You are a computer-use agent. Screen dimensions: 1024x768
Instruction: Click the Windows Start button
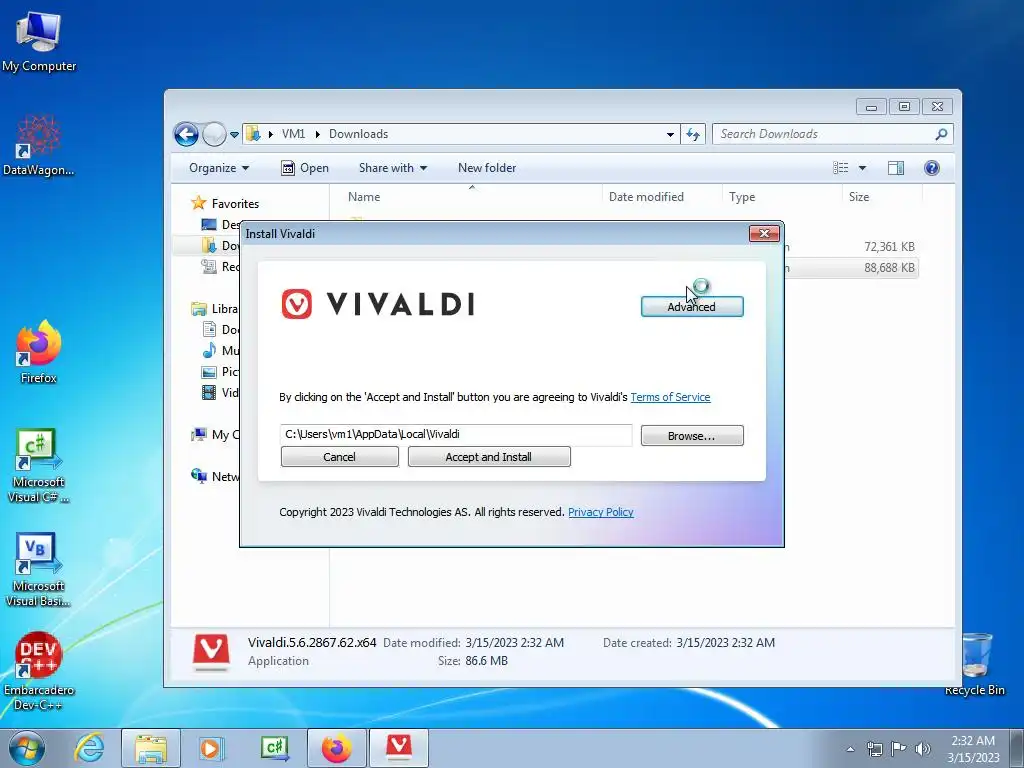click(26, 748)
